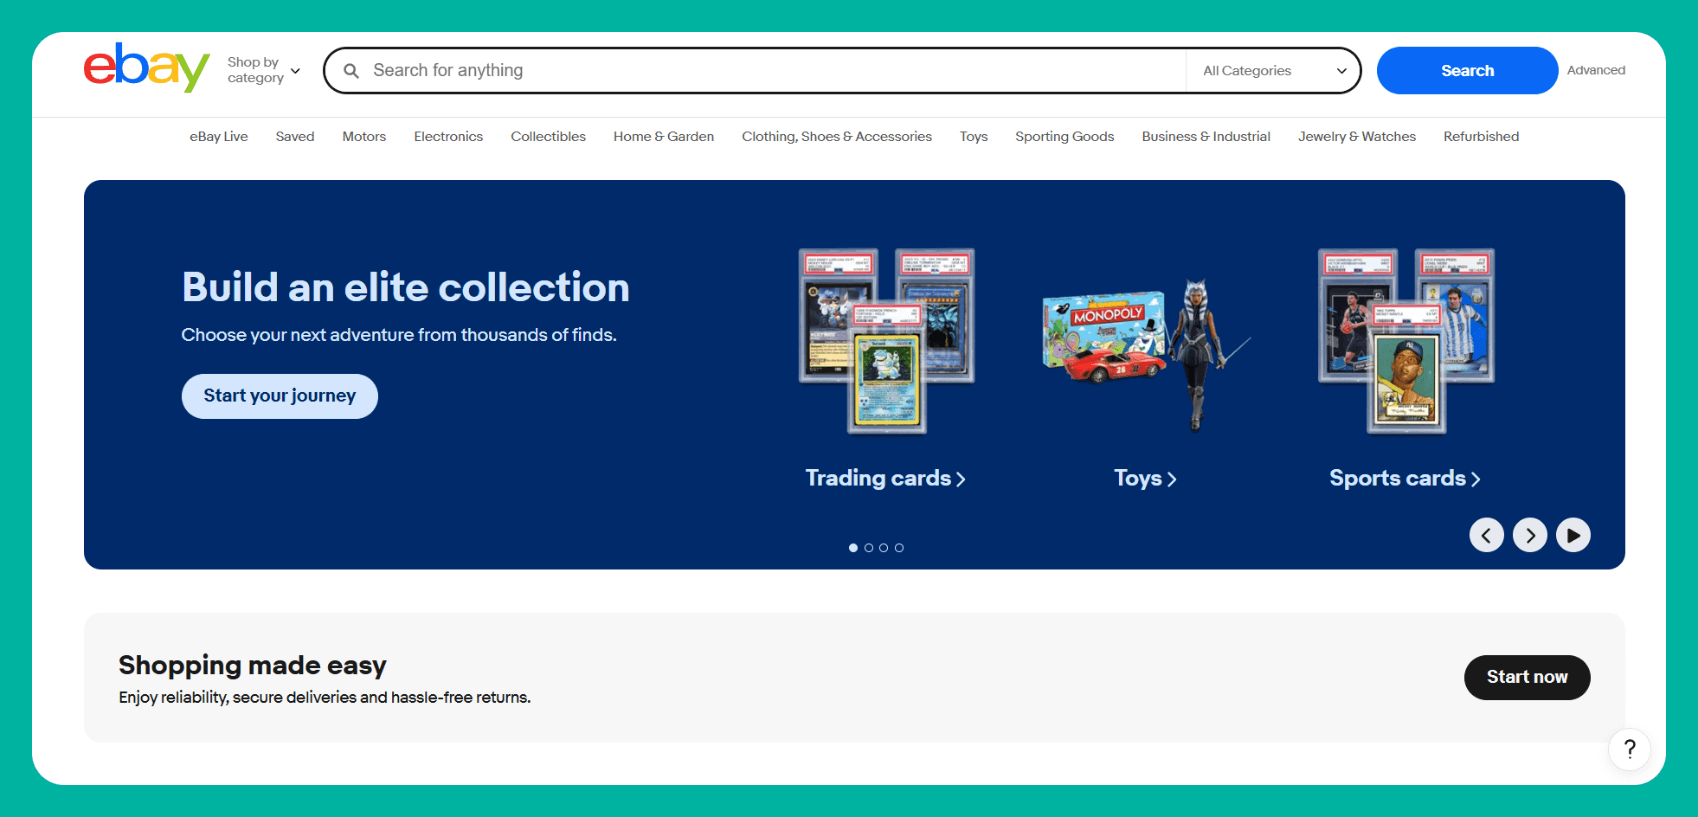The image size is (1698, 817).
Task: Click the blue Search button
Action: point(1467,71)
